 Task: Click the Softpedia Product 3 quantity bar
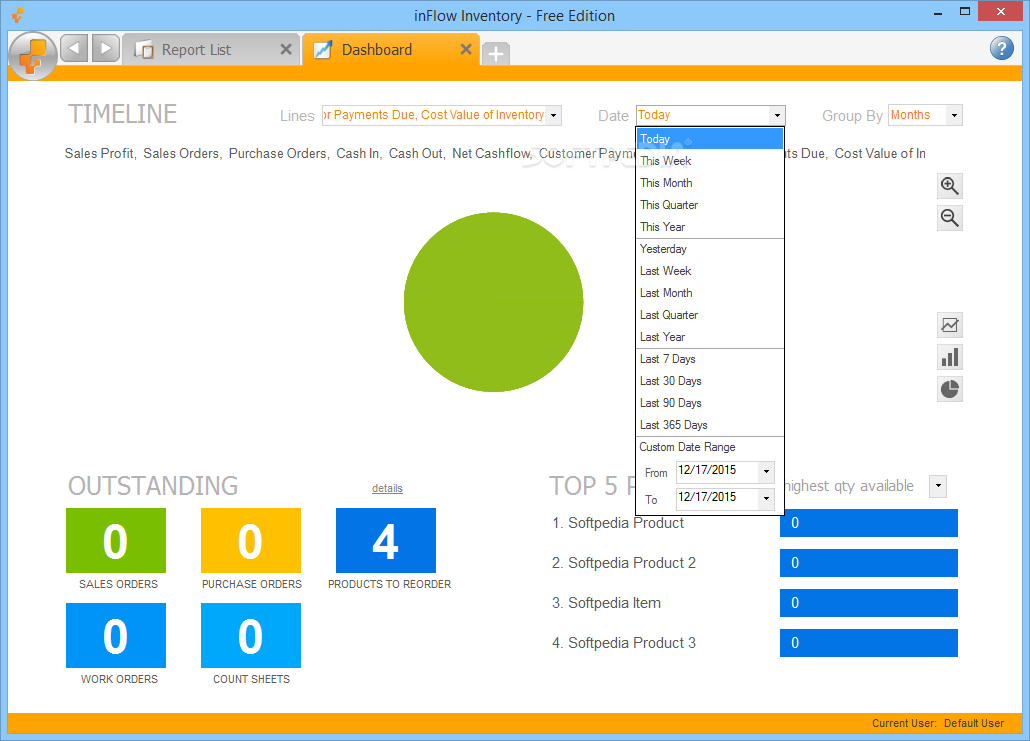click(x=868, y=643)
